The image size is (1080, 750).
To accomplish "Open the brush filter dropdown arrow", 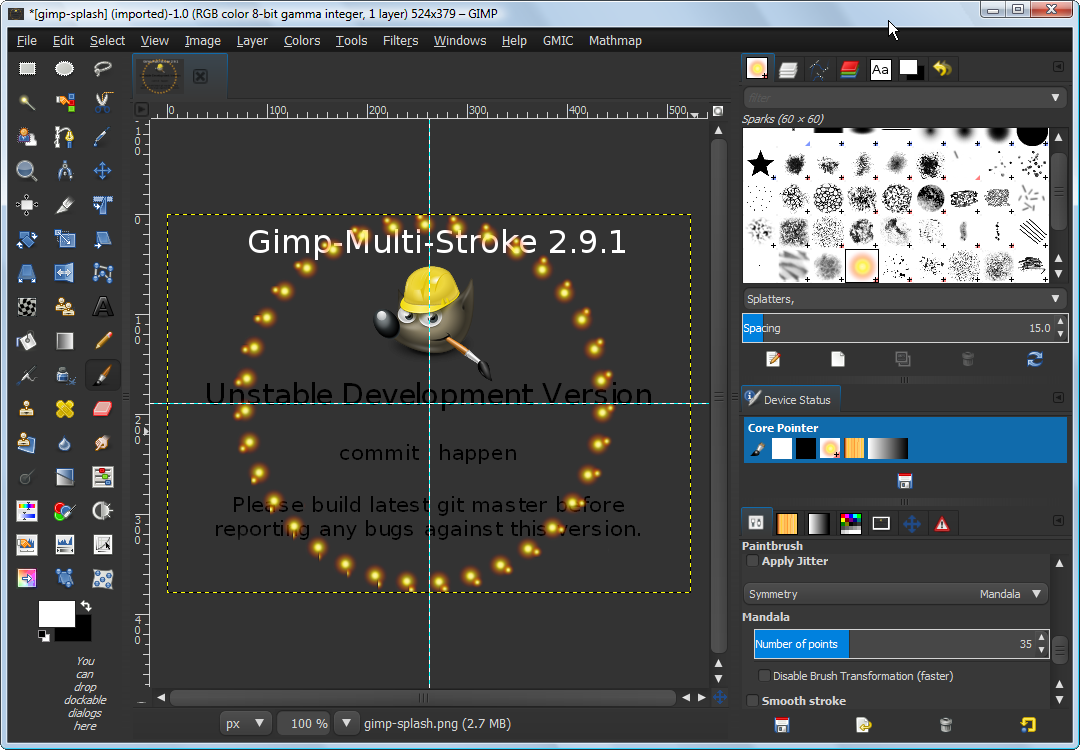I will 1055,98.
